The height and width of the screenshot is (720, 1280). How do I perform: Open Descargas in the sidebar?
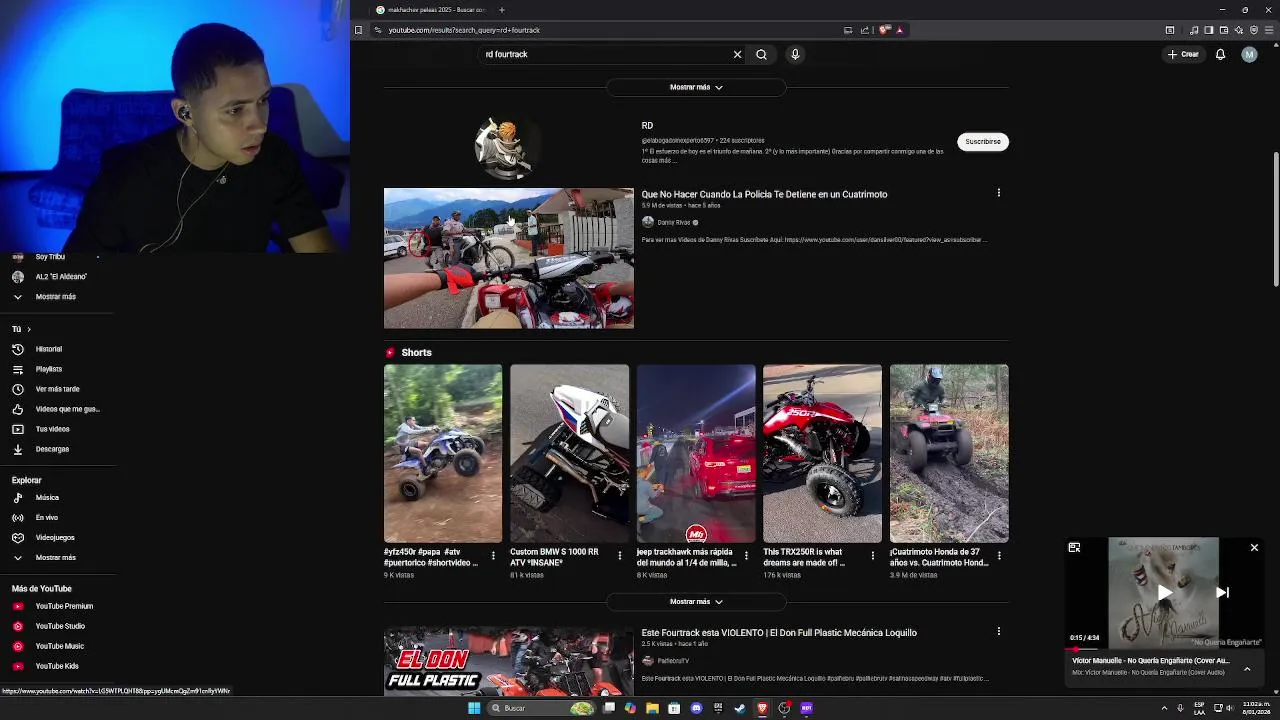50,449
